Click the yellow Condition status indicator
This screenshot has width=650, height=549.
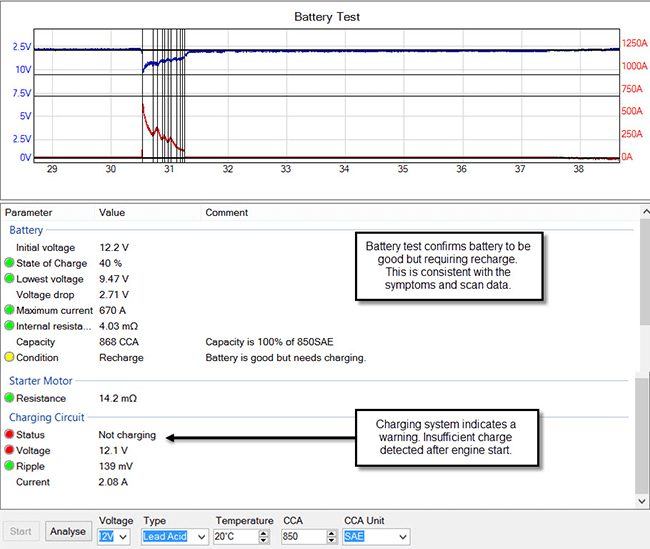9,357
